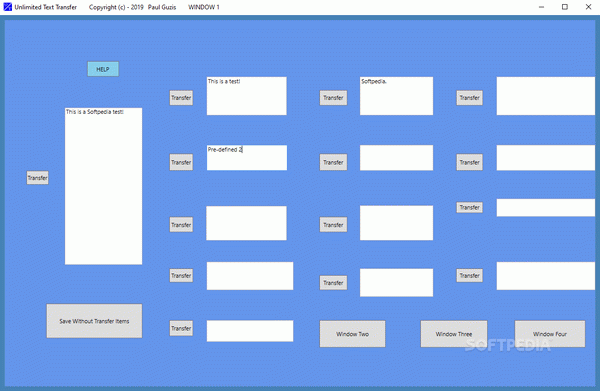Focus the 'Pre-defined 2' text box
The width and height of the screenshot is (600, 391).
(247, 158)
